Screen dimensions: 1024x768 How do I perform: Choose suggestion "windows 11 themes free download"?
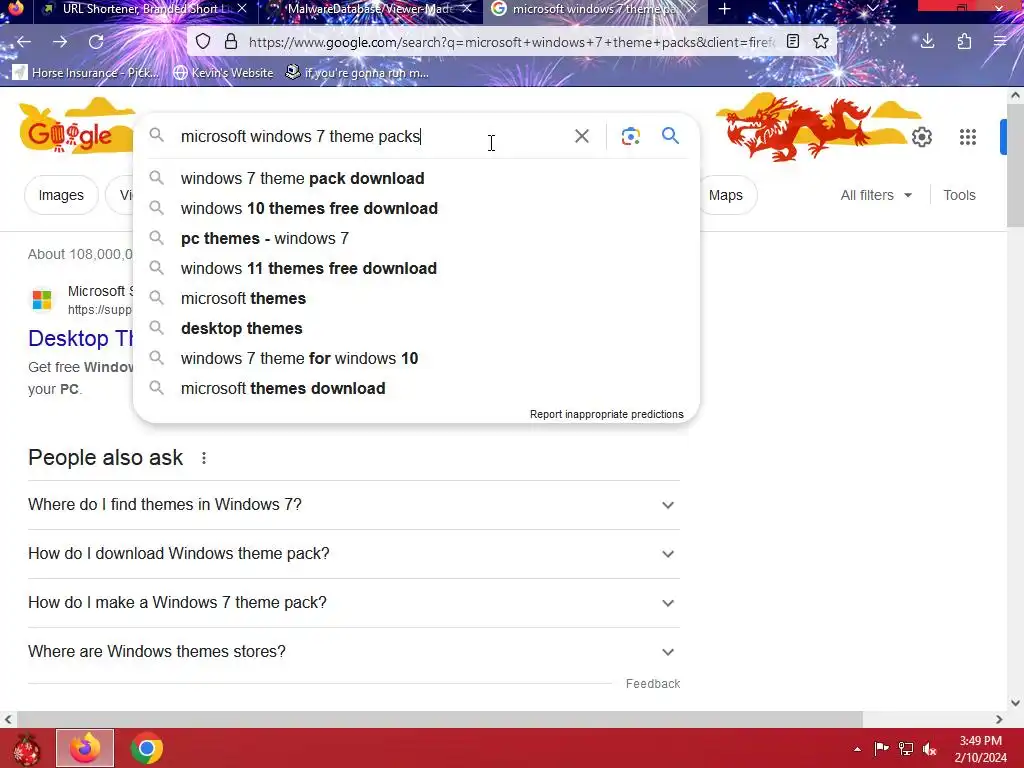[x=416, y=268]
